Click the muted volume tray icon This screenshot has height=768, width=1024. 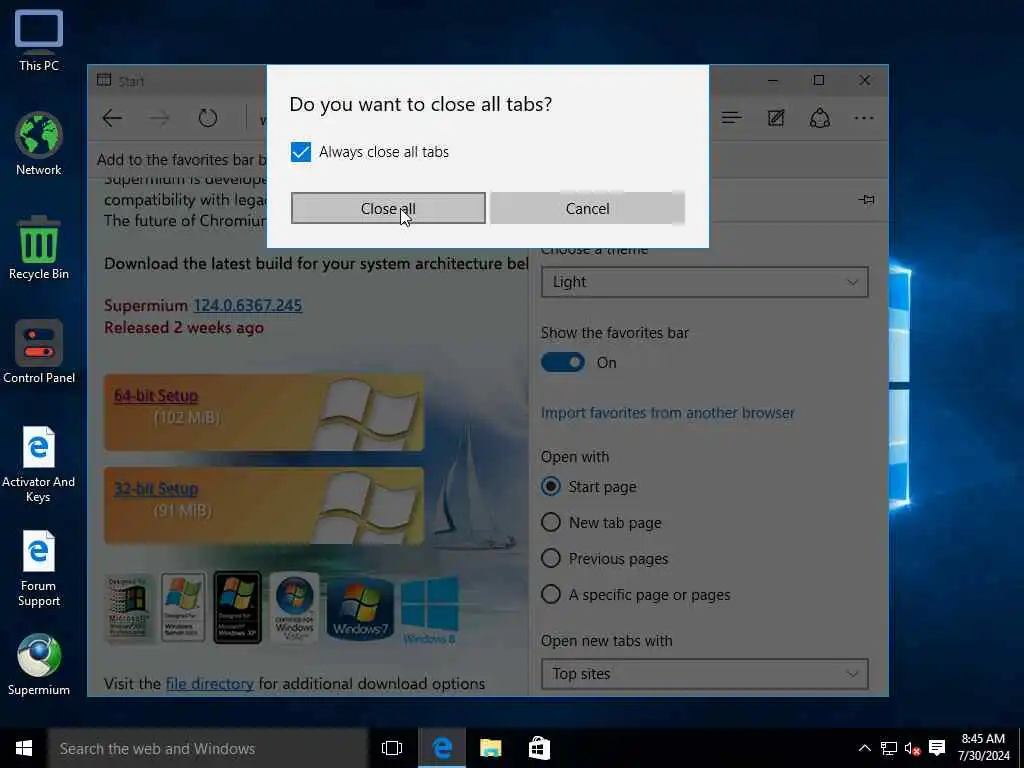(x=912, y=748)
